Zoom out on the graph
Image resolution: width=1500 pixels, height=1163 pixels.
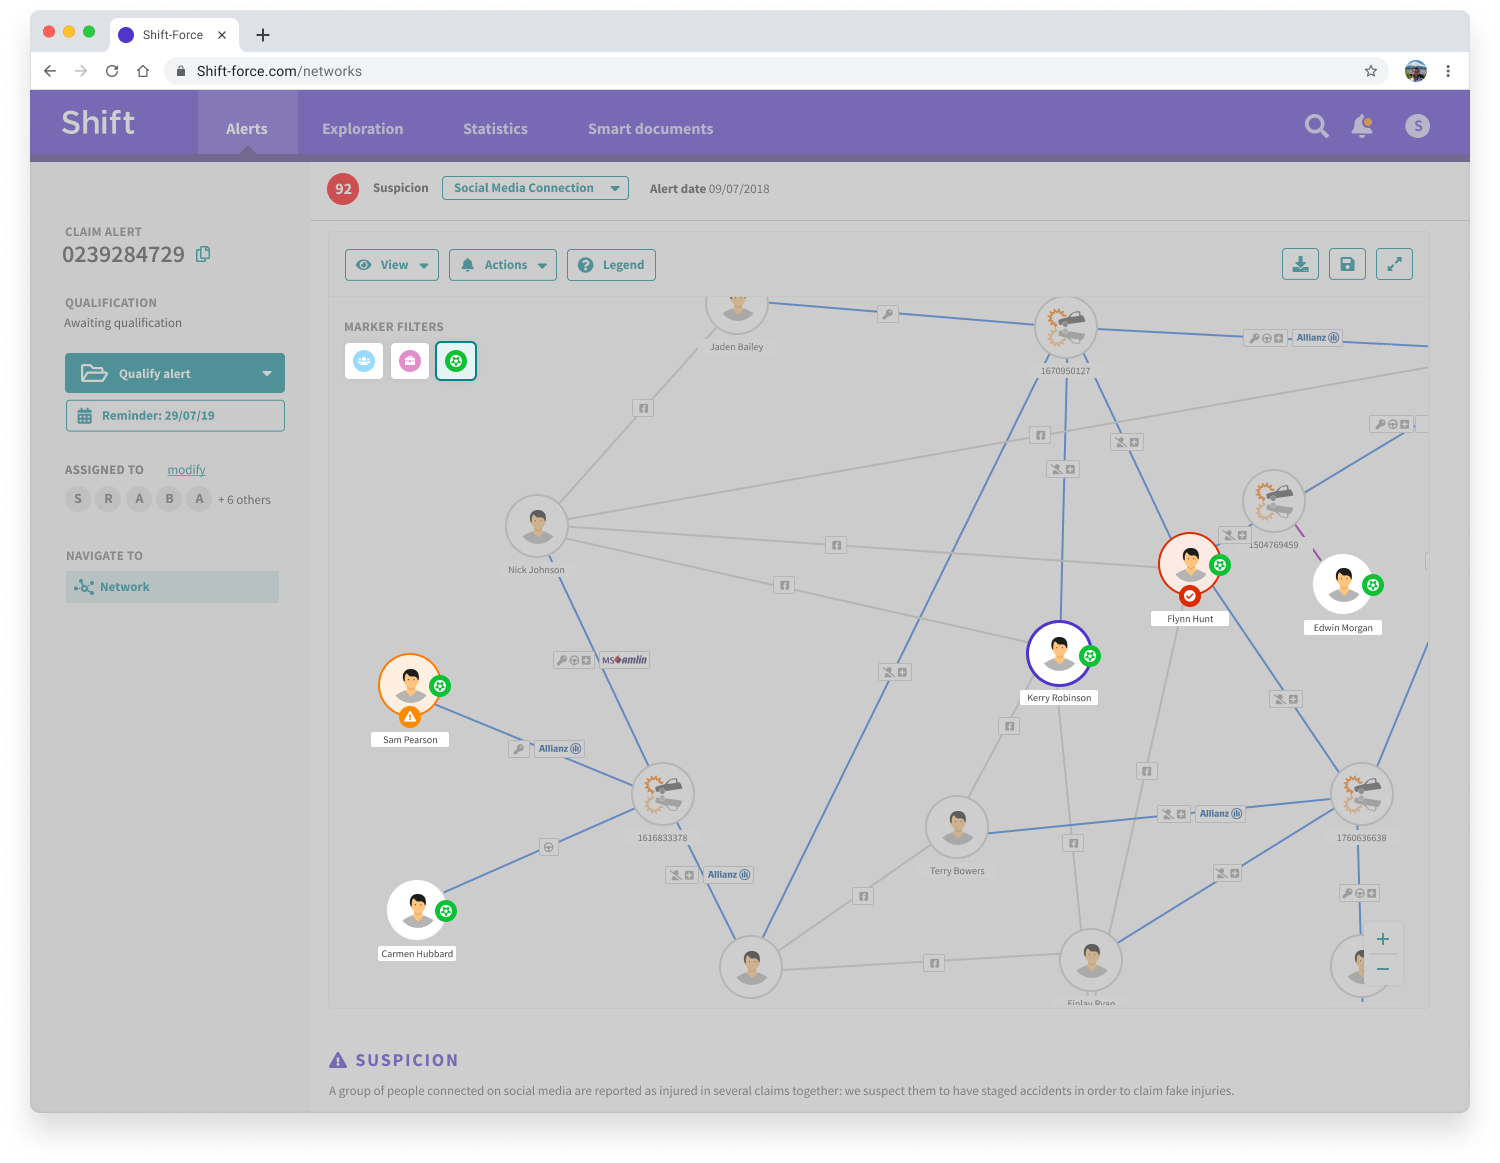coord(1383,969)
